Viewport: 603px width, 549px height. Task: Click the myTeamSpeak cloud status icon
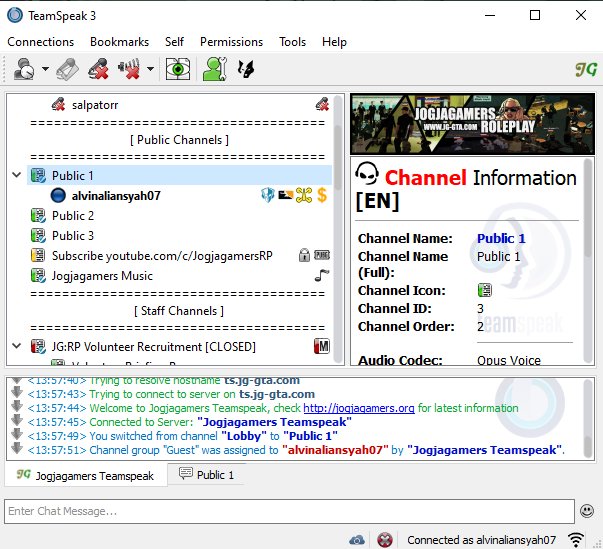pos(357,540)
